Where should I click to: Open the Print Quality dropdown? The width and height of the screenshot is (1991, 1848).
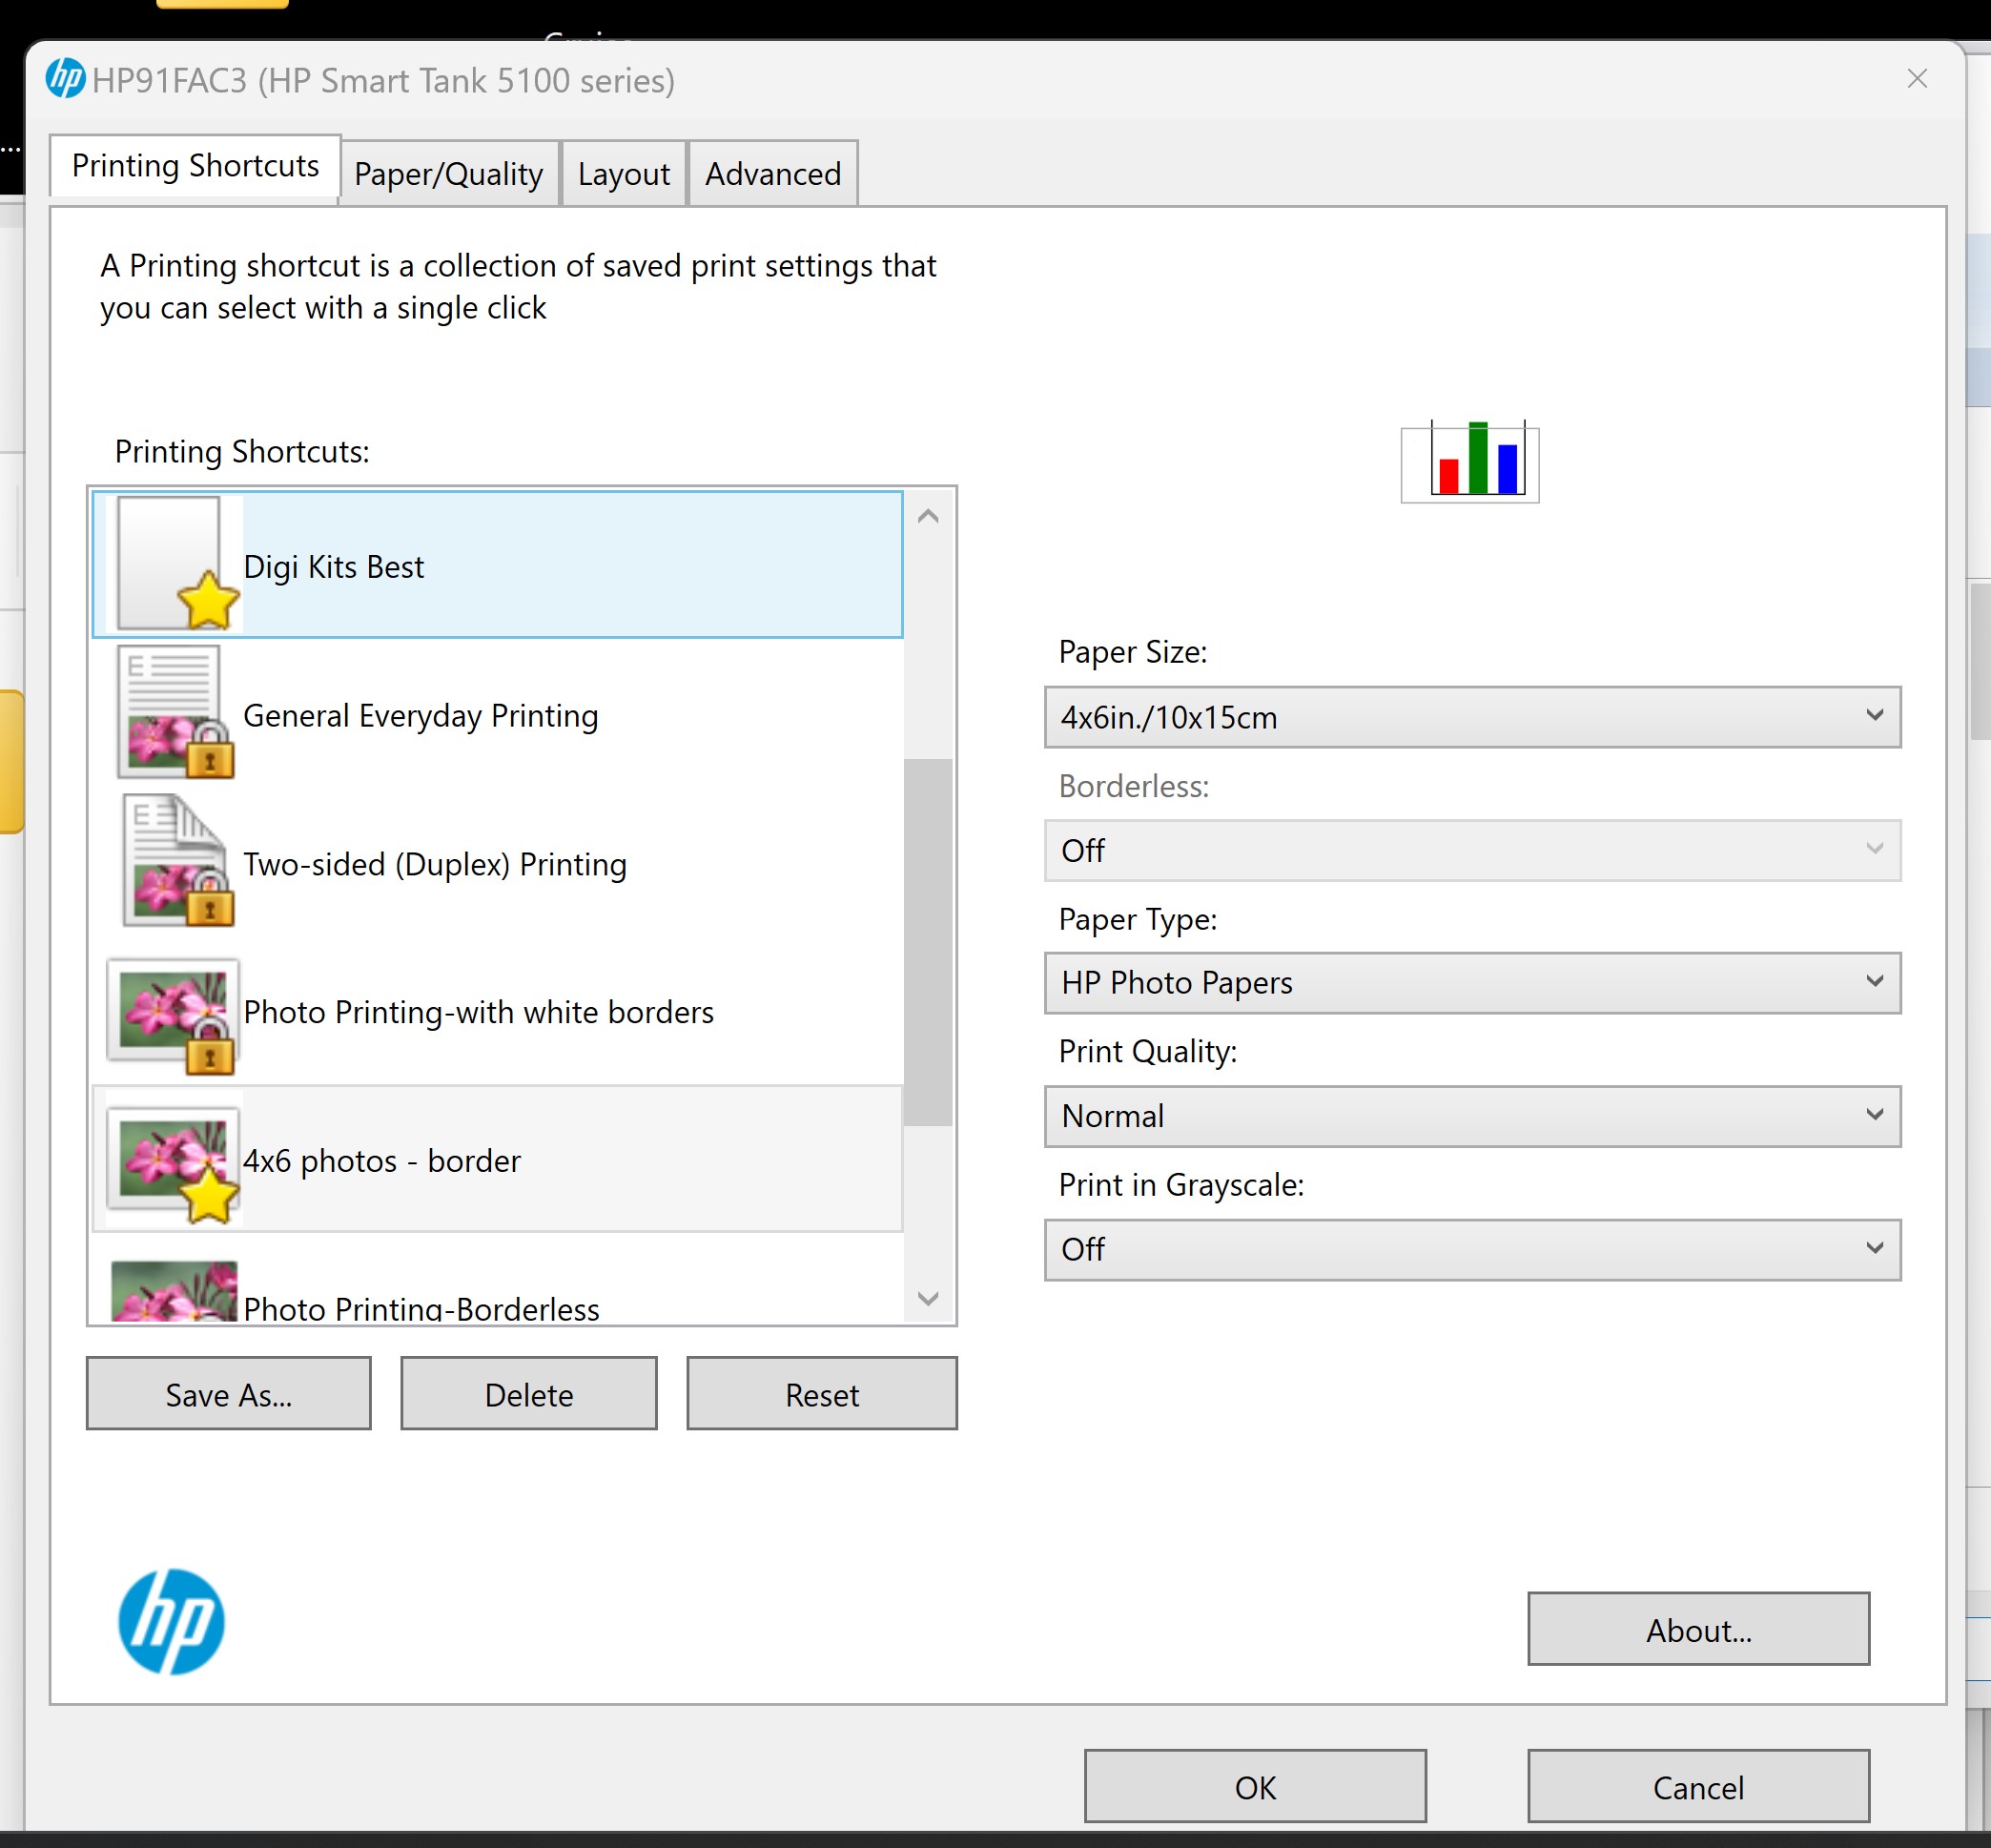pyautogui.click(x=1472, y=1116)
